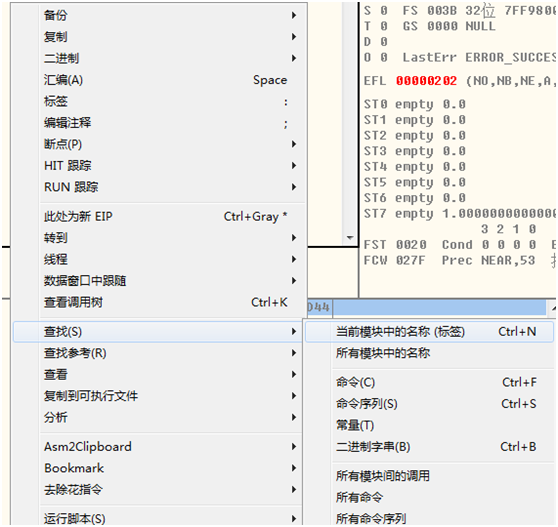
Task: Click the ST5 empty 0.0 register row
Action: (x=415, y=183)
